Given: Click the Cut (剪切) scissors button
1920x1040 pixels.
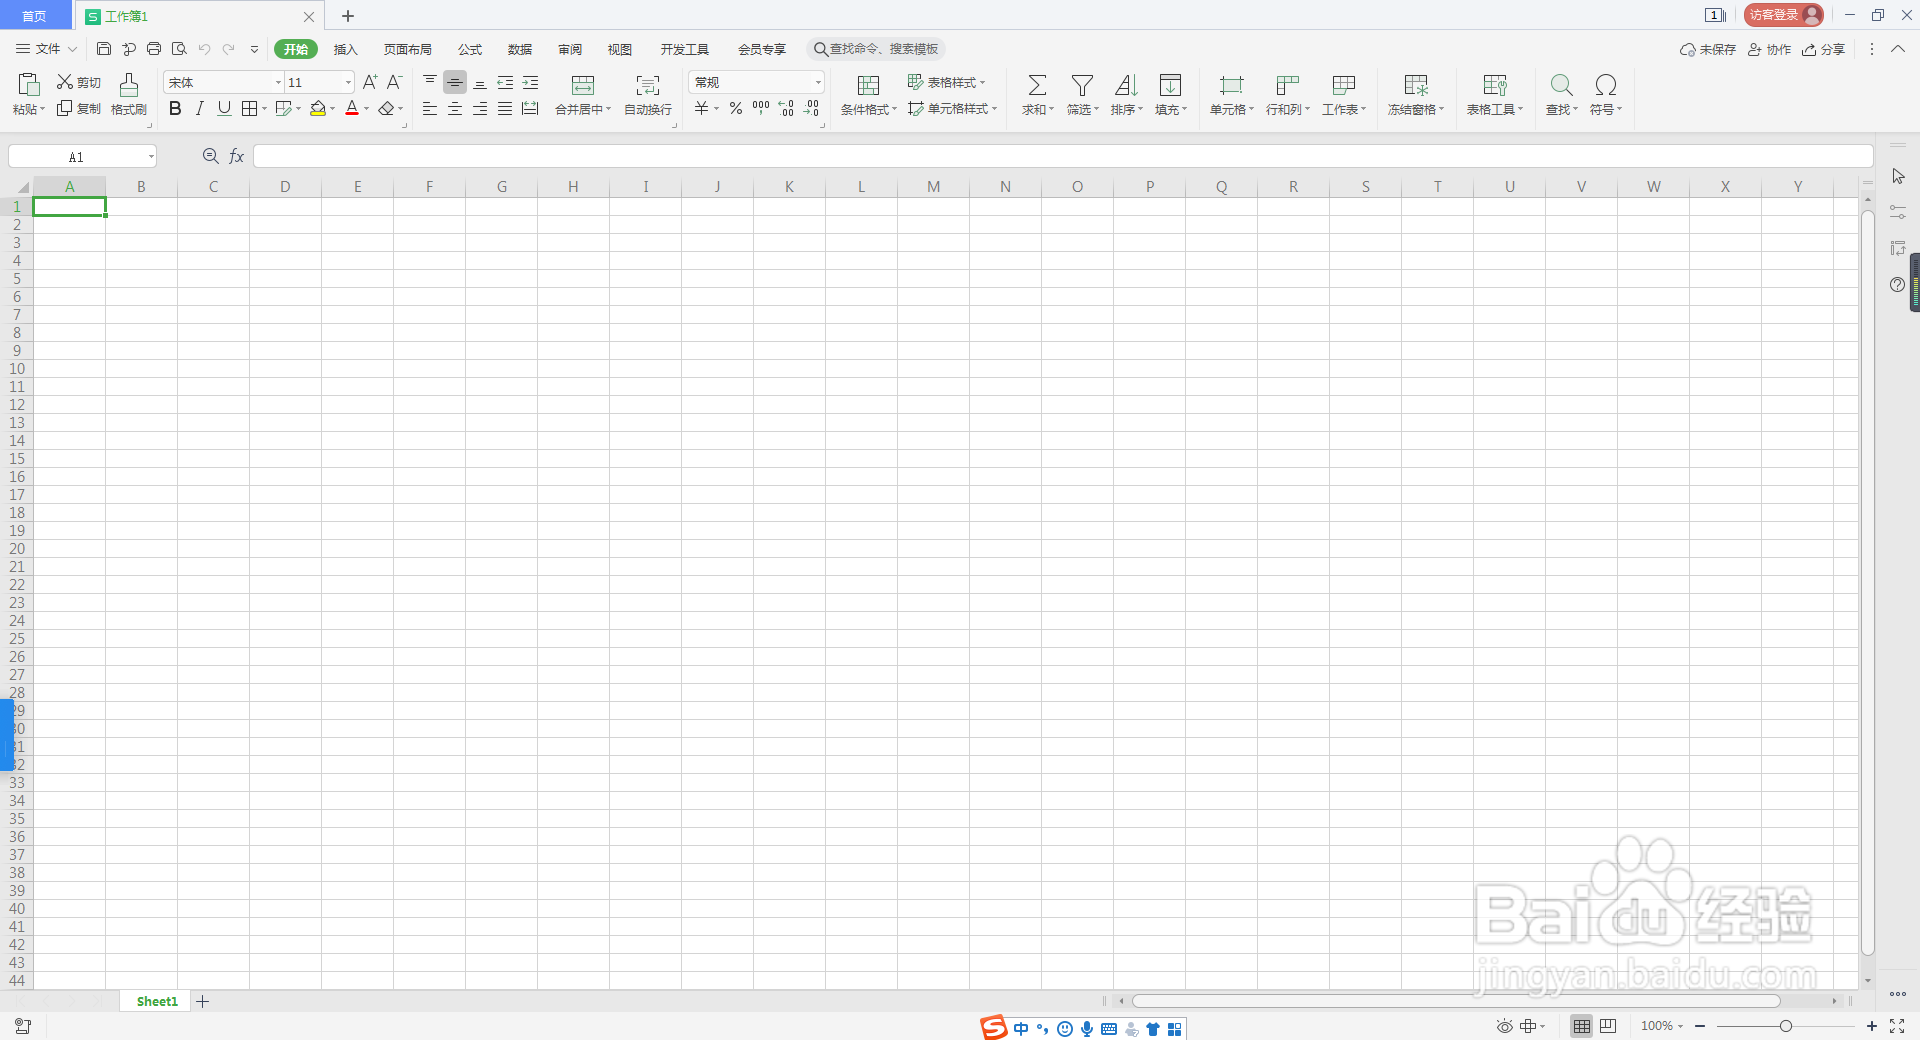Looking at the screenshot, I should pos(79,82).
